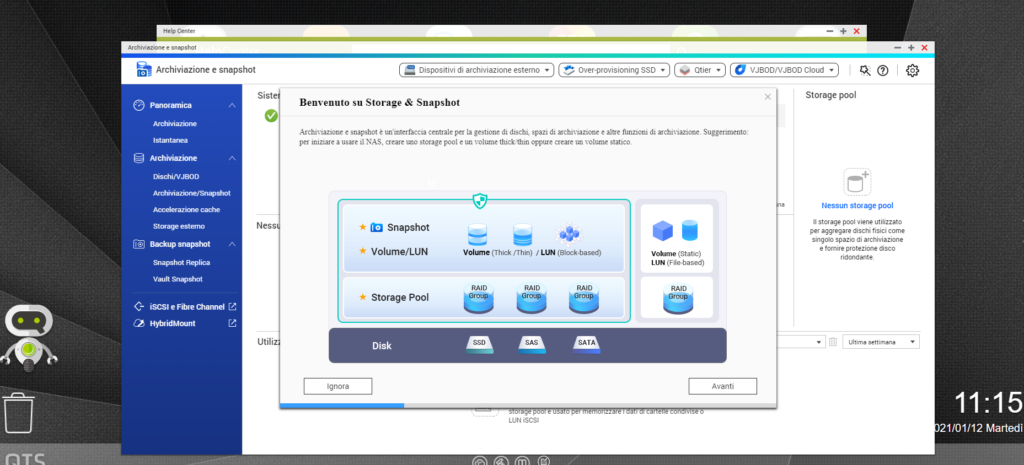Click the Benvenuto su Storage & Snapshot title

(x=379, y=103)
